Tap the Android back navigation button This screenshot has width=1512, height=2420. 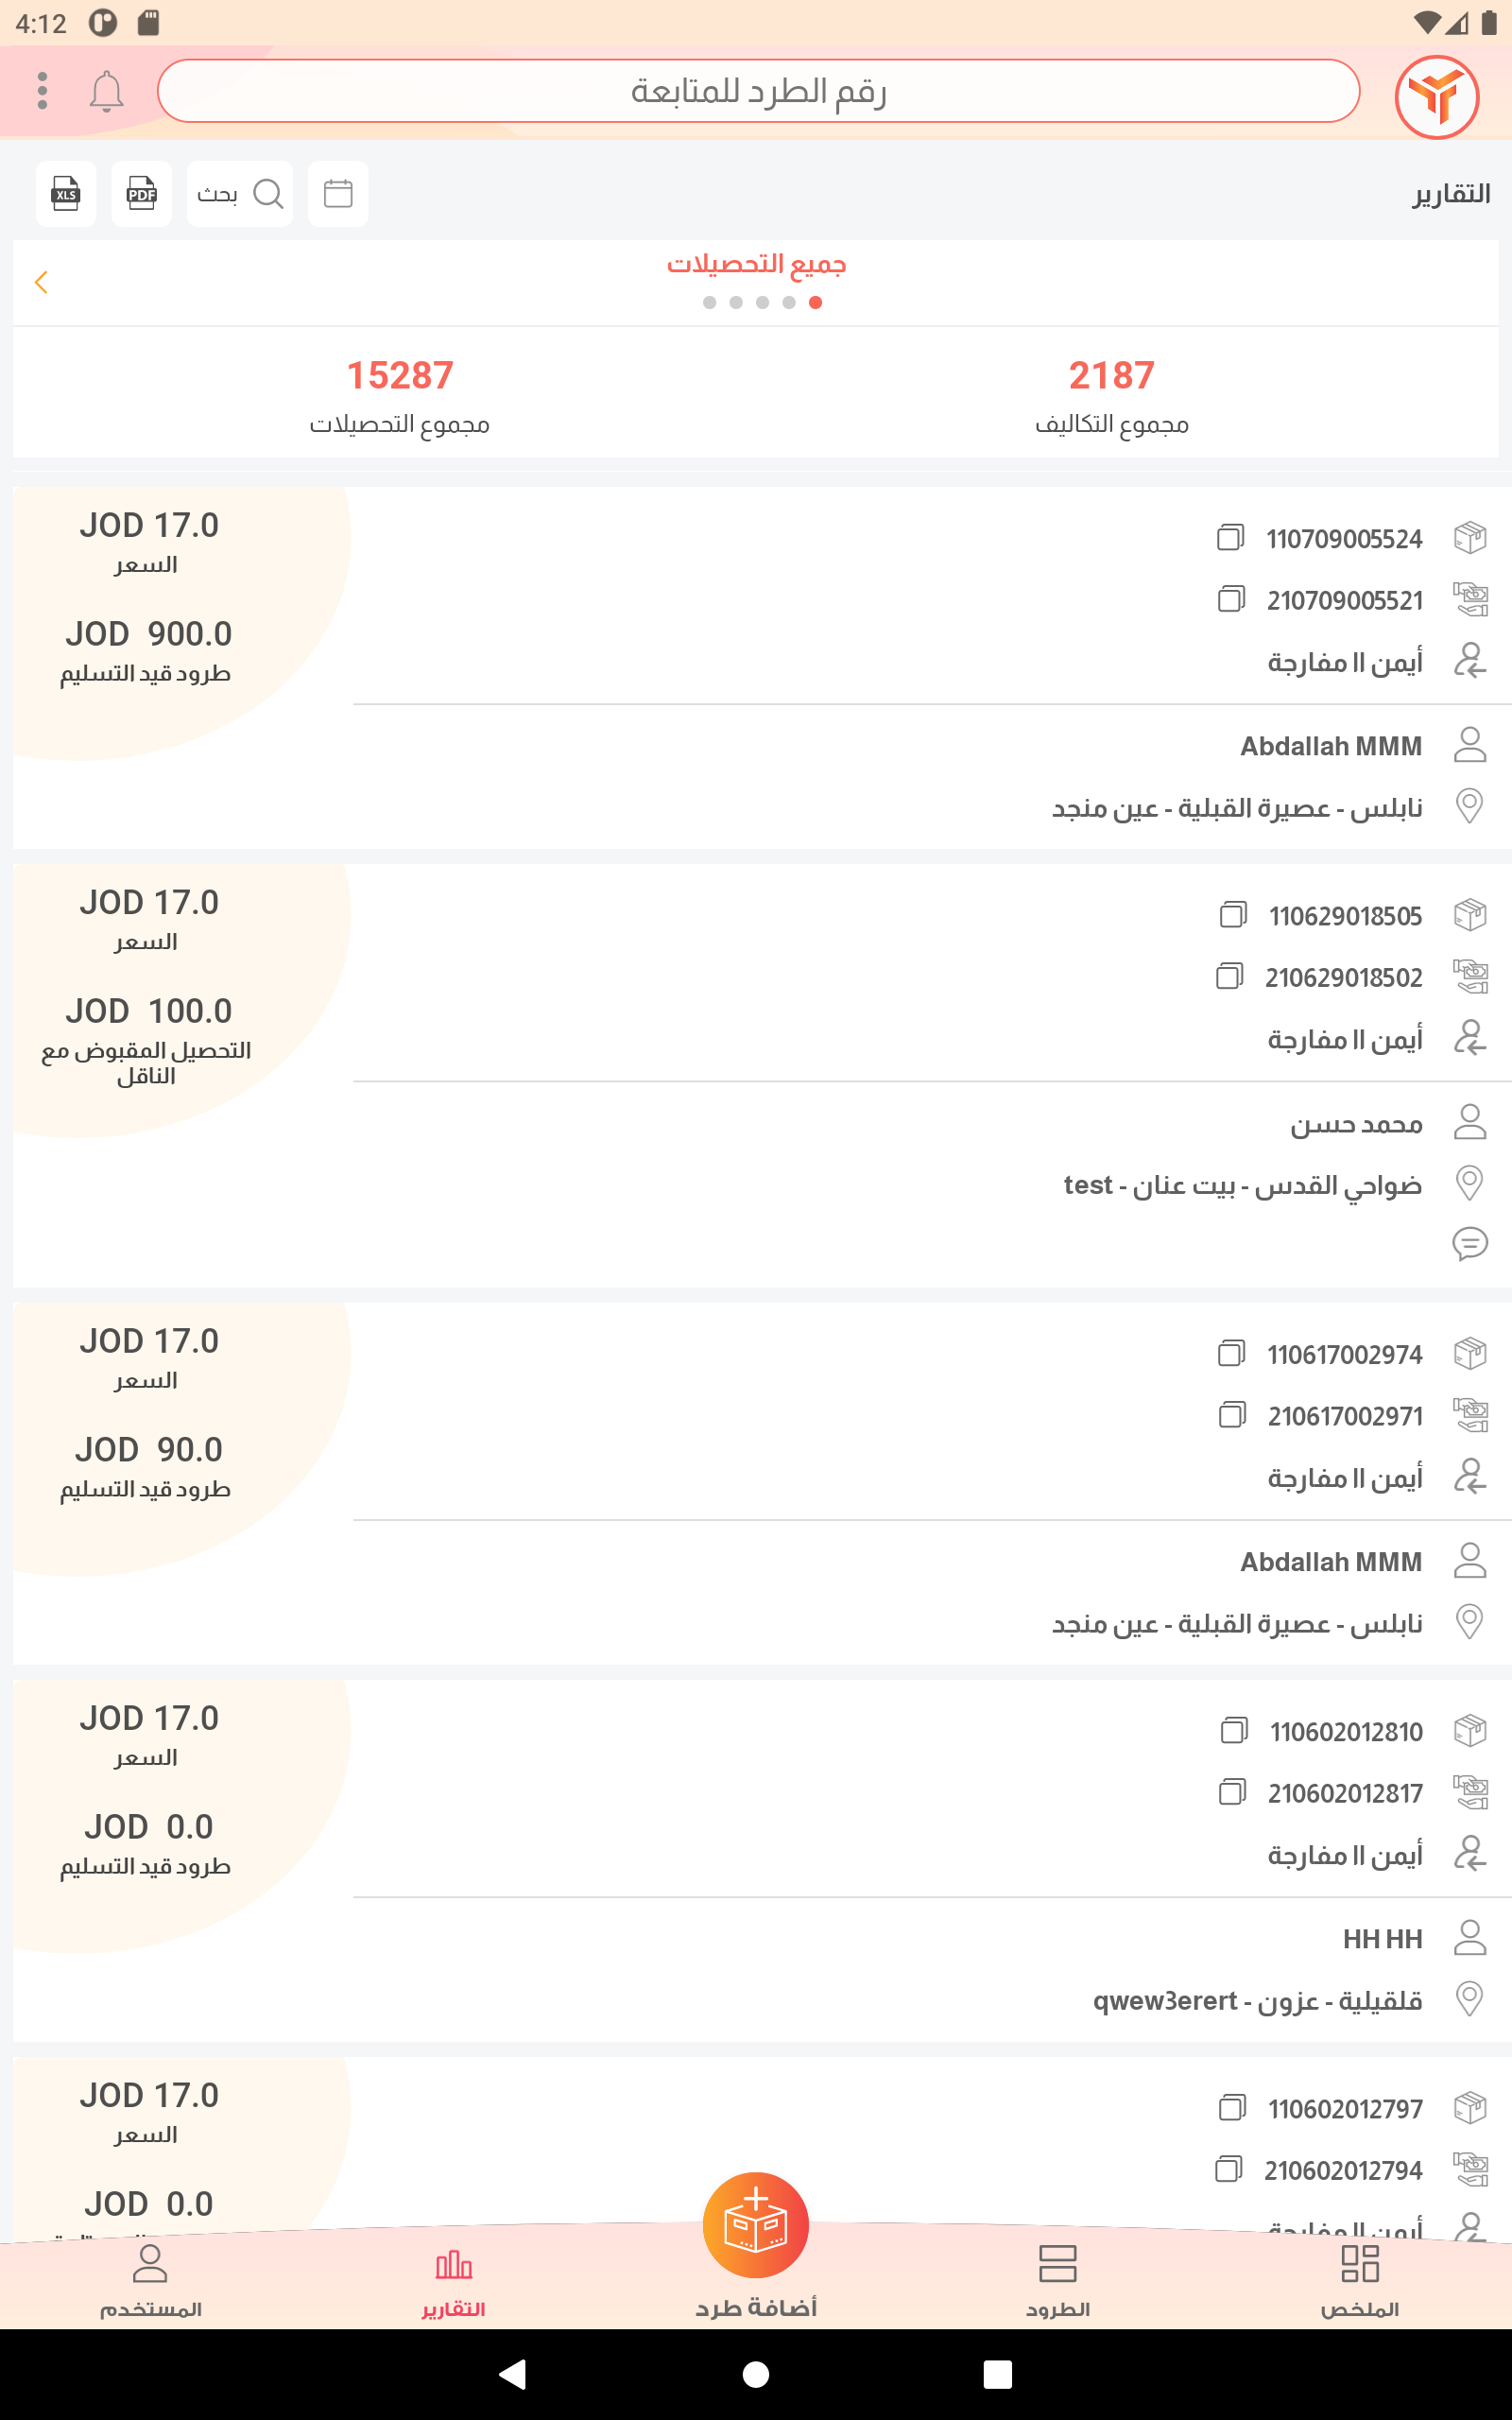point(513,2374)
